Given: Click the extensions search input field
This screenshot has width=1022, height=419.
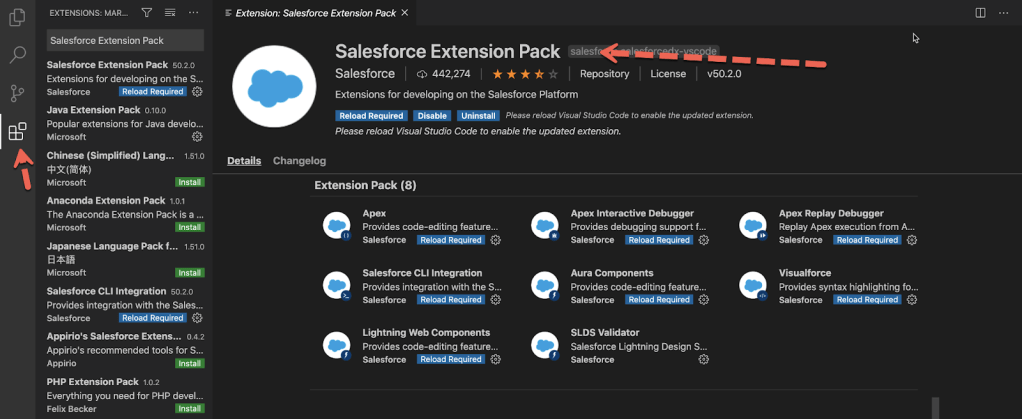Looking at the screenshot, I should pyautogui.click(x=125, y=41).
